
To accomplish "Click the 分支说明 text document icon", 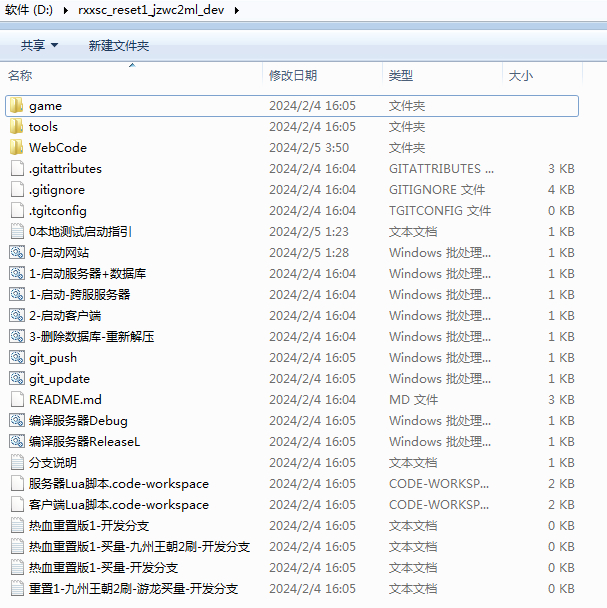I will [x=17, y=462].
